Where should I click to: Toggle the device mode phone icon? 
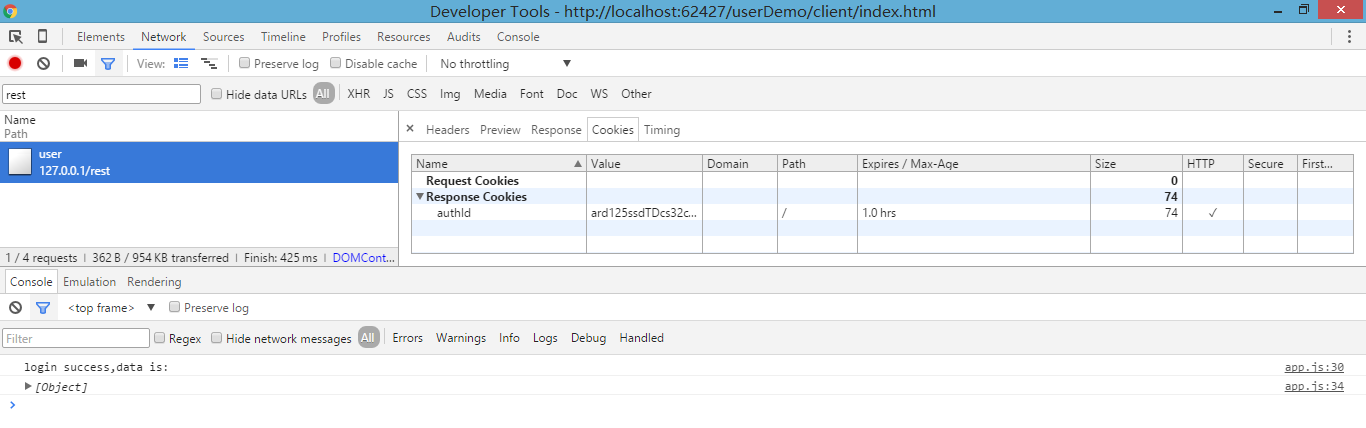42,37
